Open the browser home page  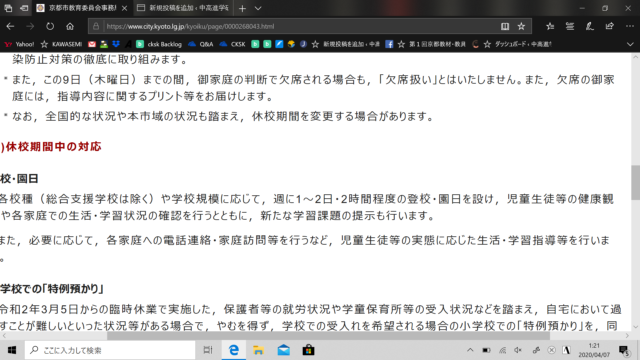70,26
